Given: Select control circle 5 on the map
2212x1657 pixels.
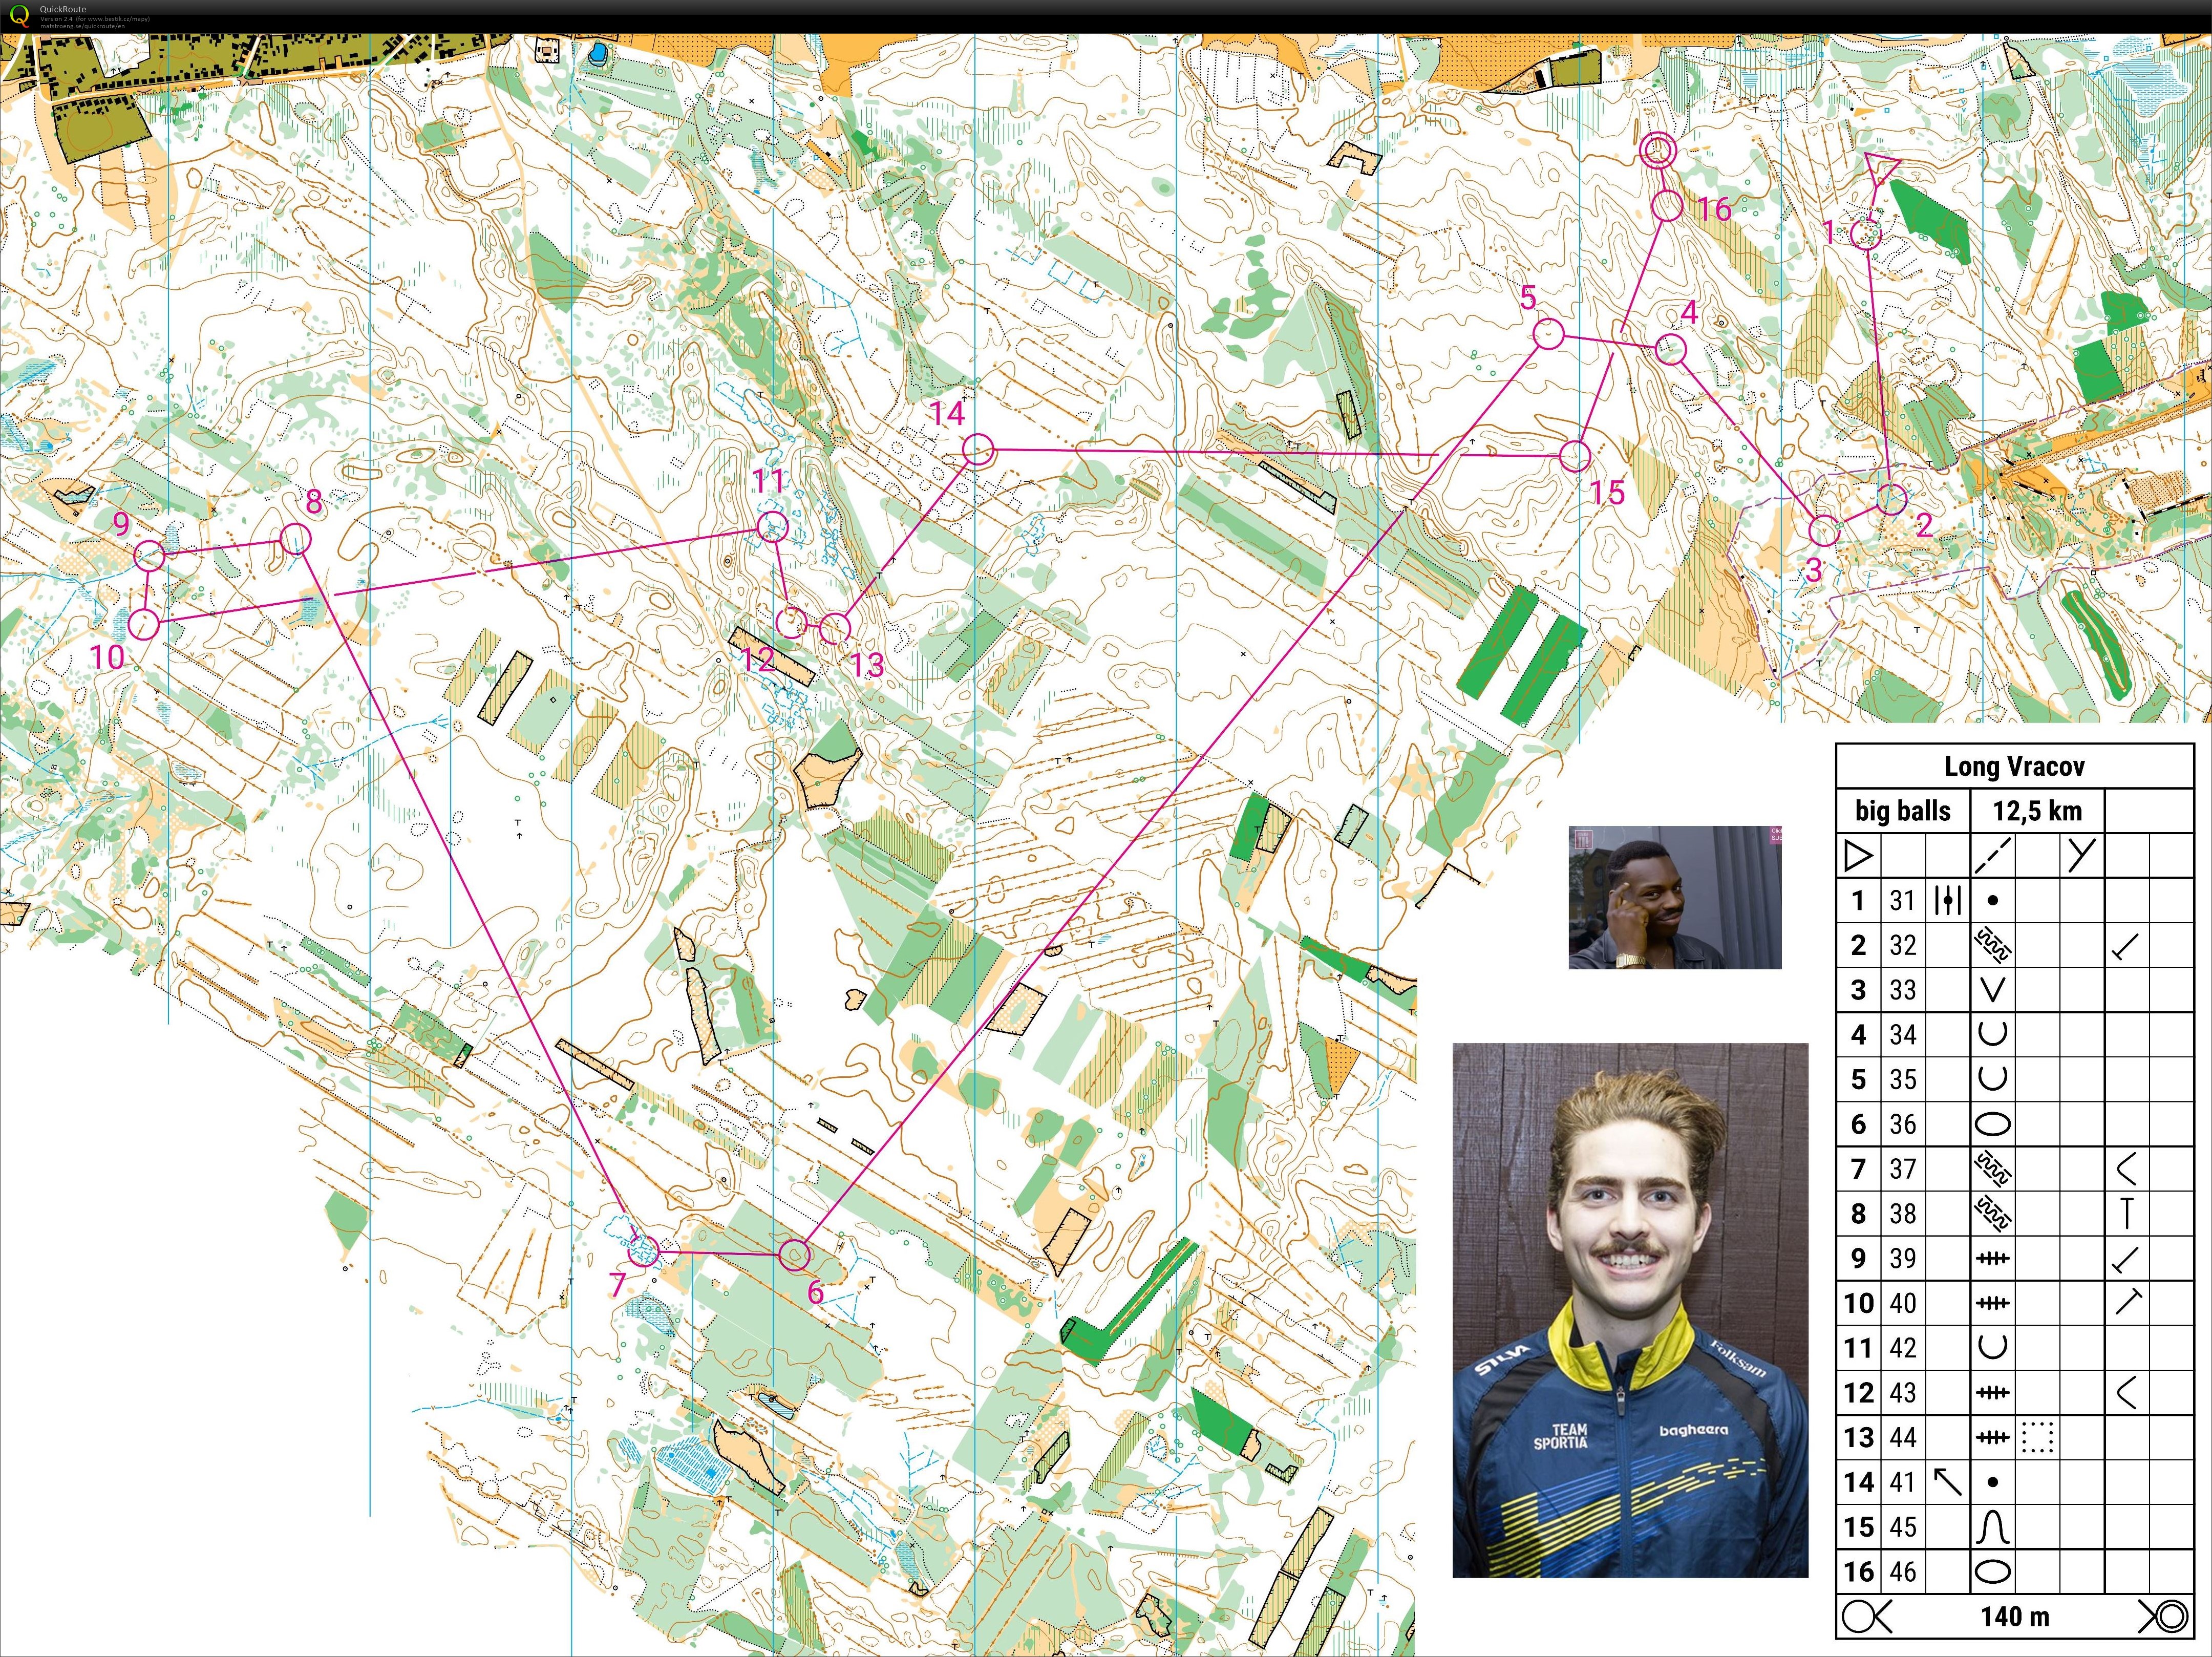Looking at the screenshot, I should pos(1548,334).
